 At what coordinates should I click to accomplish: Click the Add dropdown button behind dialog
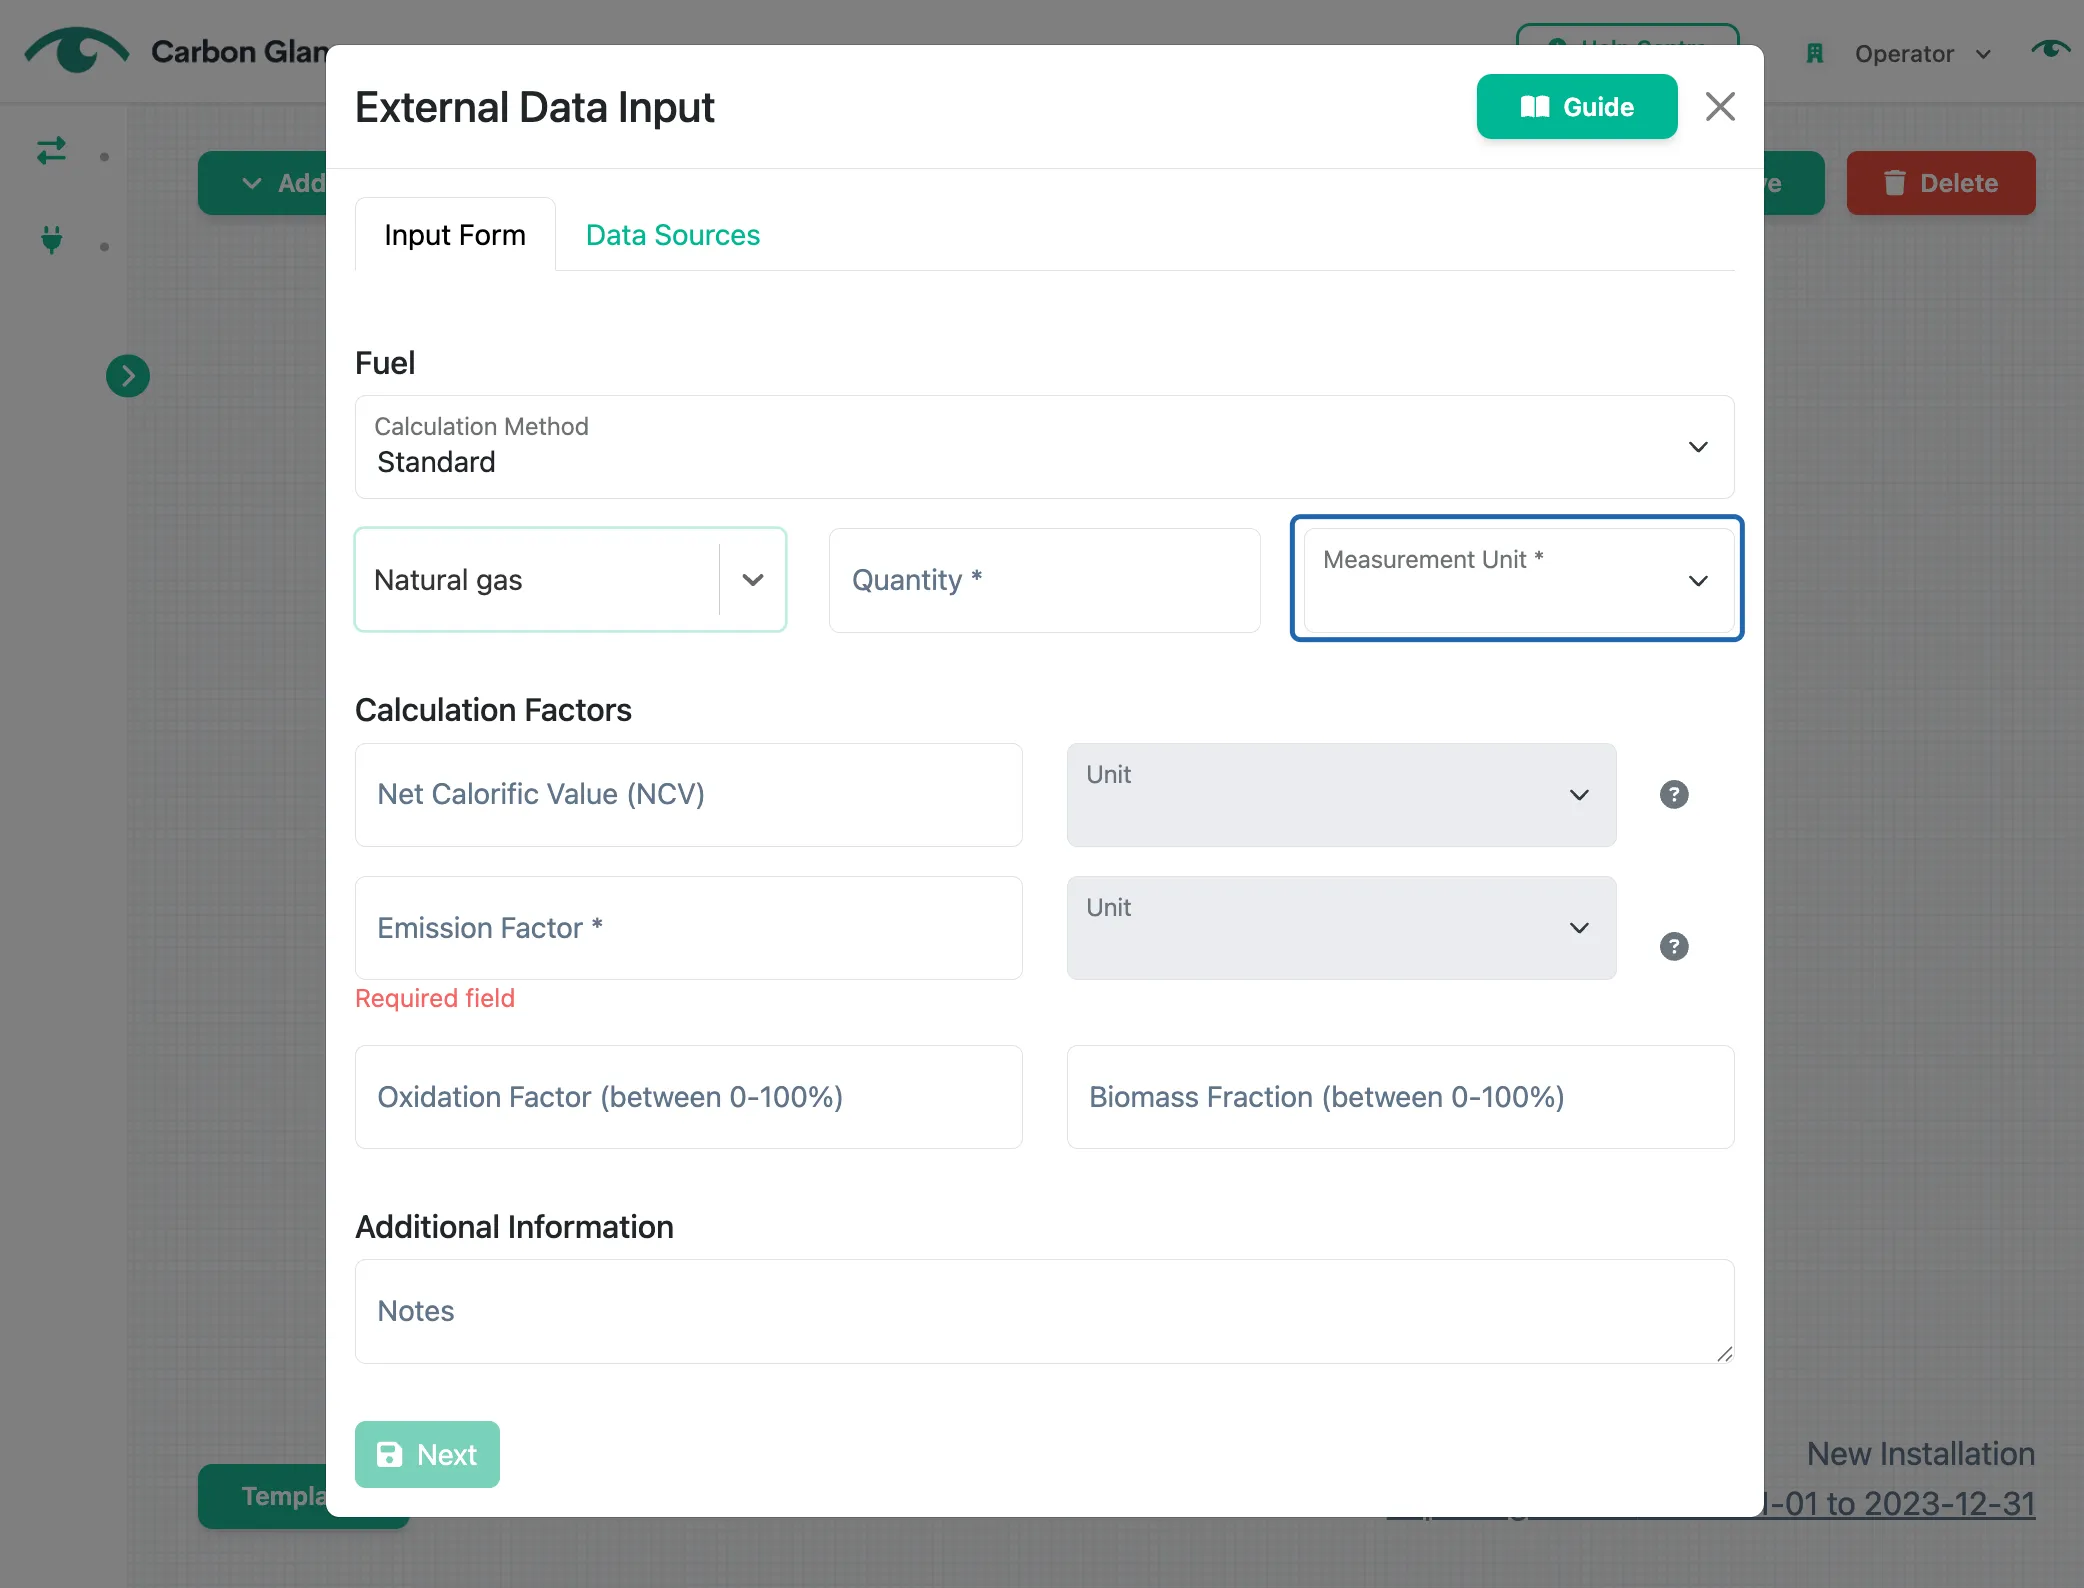[x=263, y=183]
